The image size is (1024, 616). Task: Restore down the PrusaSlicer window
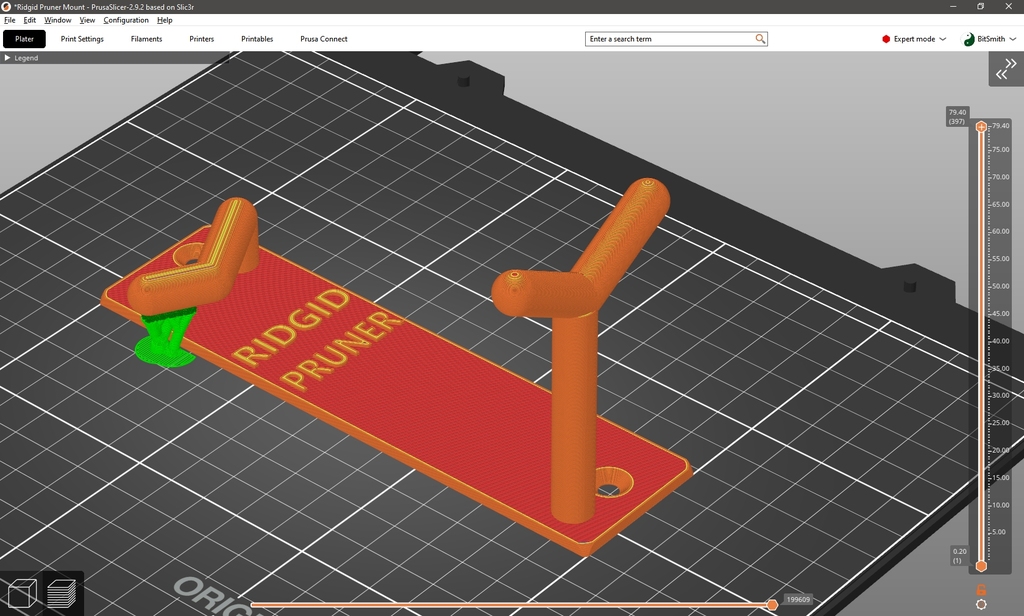coord(980,7)
